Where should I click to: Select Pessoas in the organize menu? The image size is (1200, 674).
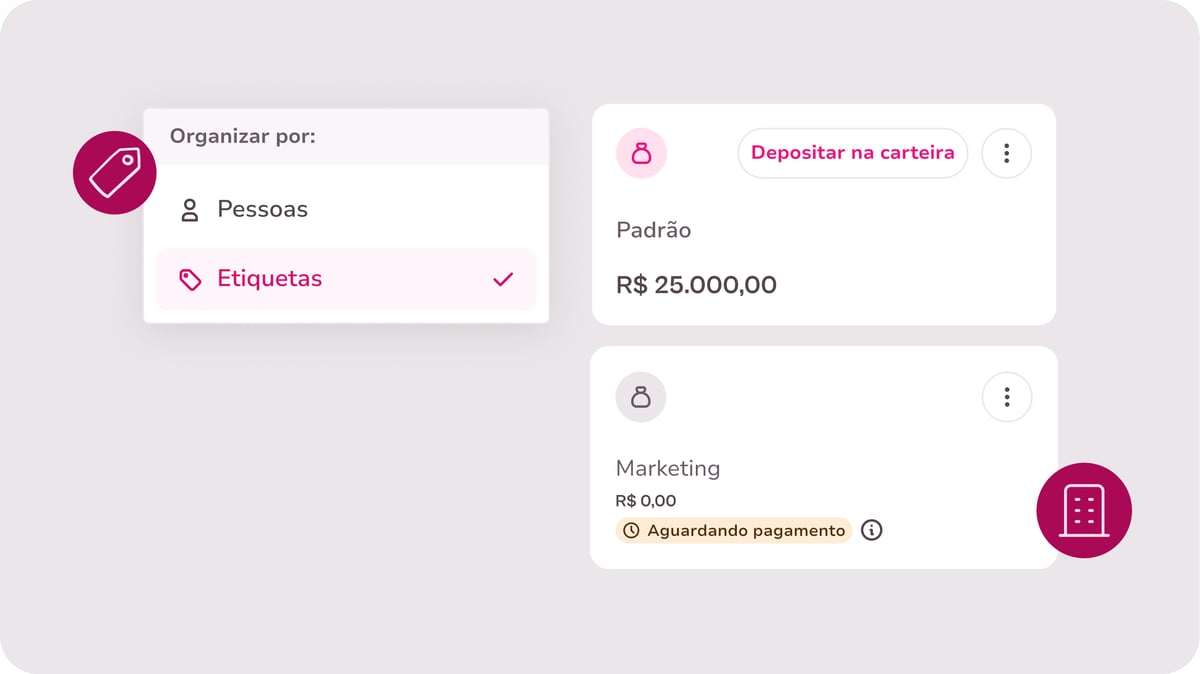point(346,210)
